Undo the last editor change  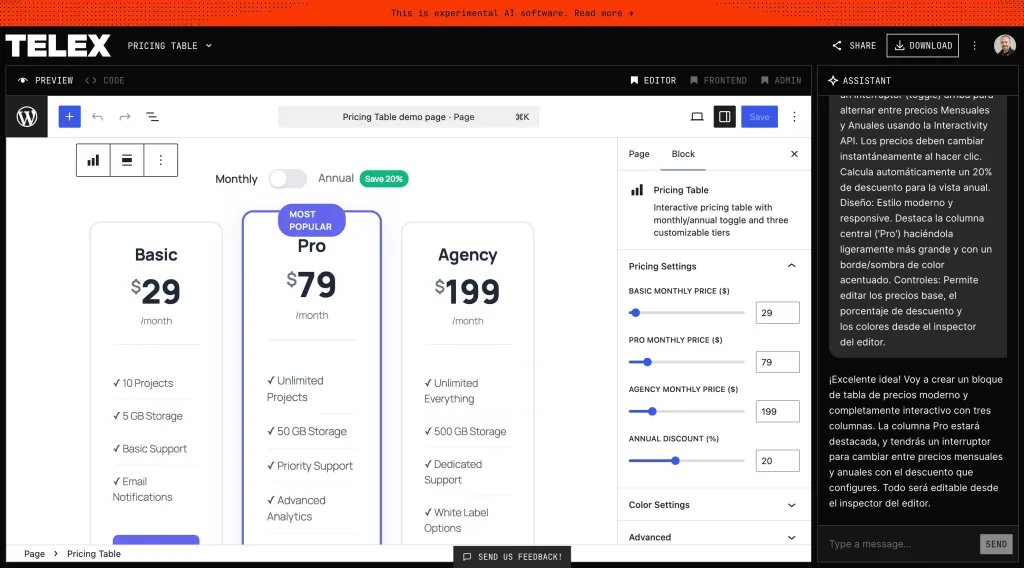[97, 117]
